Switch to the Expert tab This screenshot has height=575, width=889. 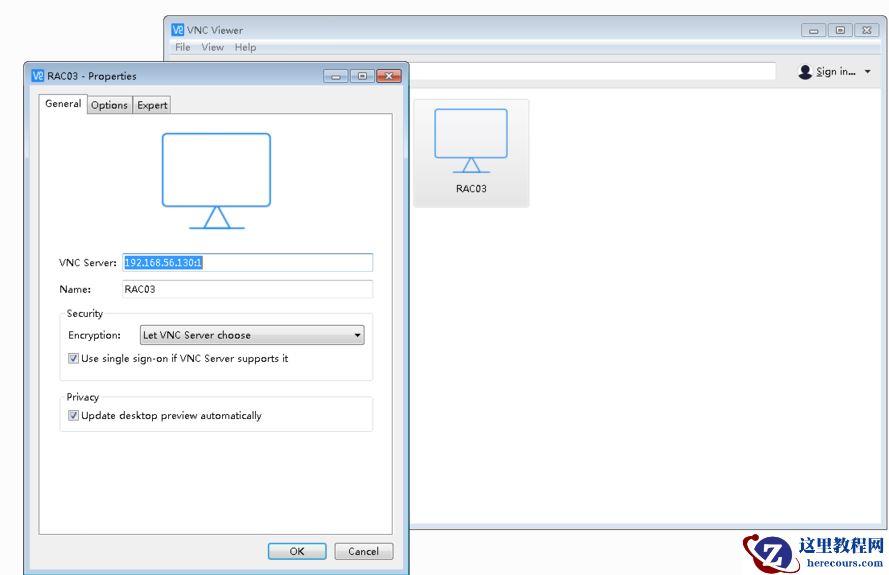[x=152, y=105]
